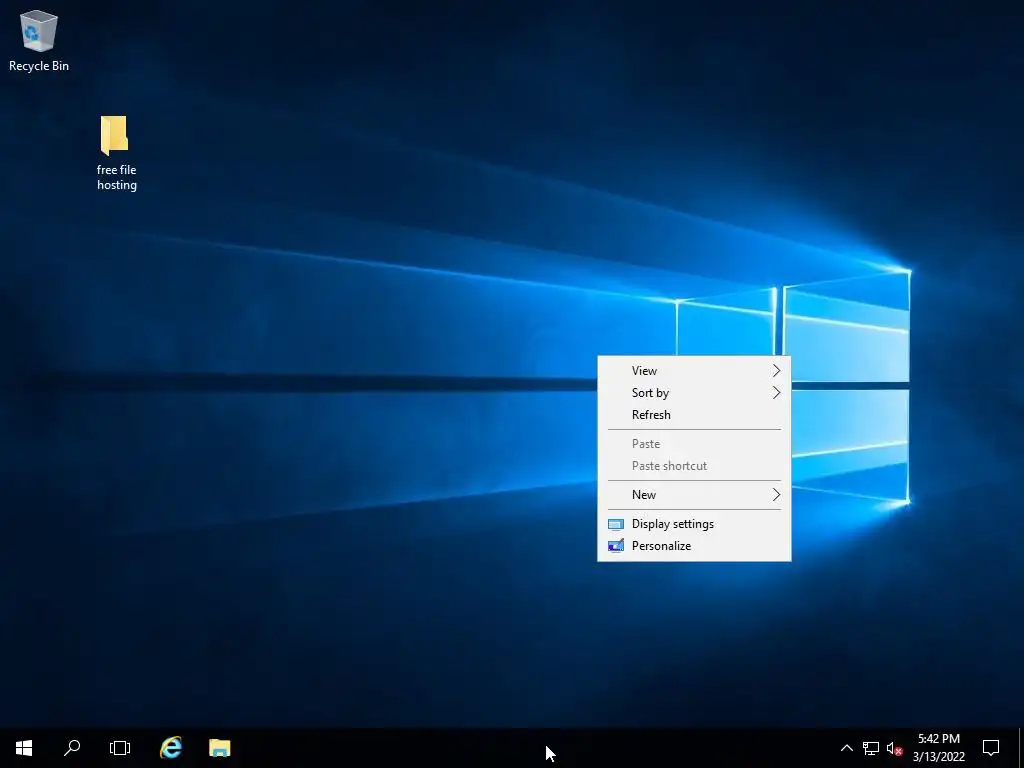
Task: Open the clock showing 5:42 PM
Action: (x=938, y=748)
